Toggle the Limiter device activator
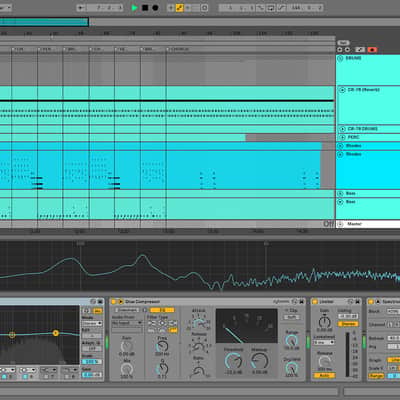 coord(315,302)
